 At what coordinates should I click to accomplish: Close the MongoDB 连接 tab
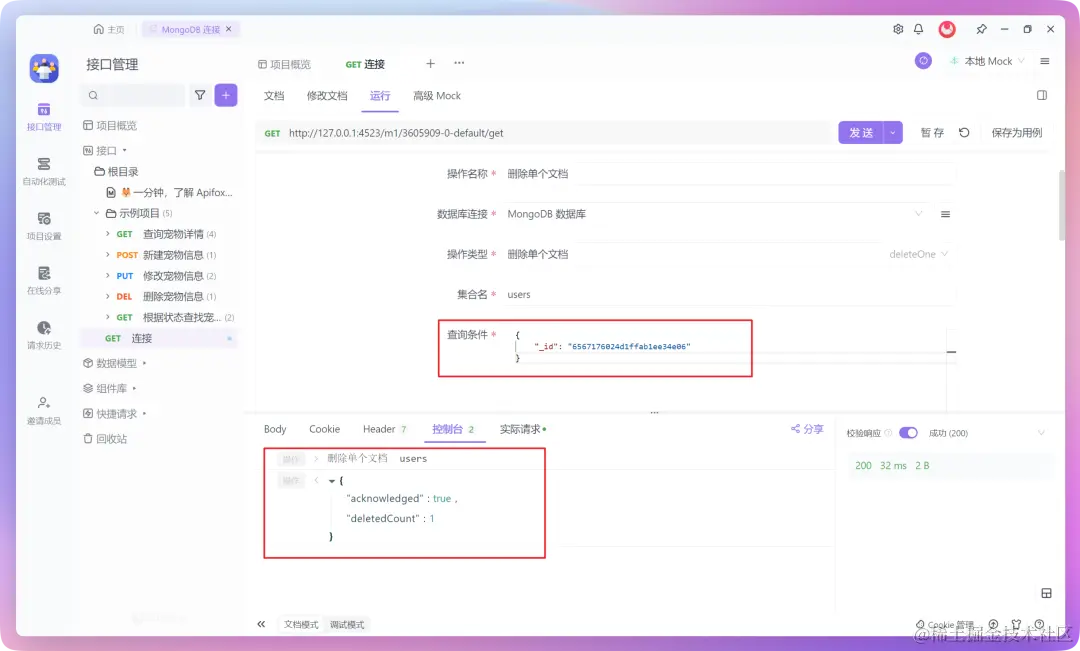pyautogui.click(x=229, y=29)
